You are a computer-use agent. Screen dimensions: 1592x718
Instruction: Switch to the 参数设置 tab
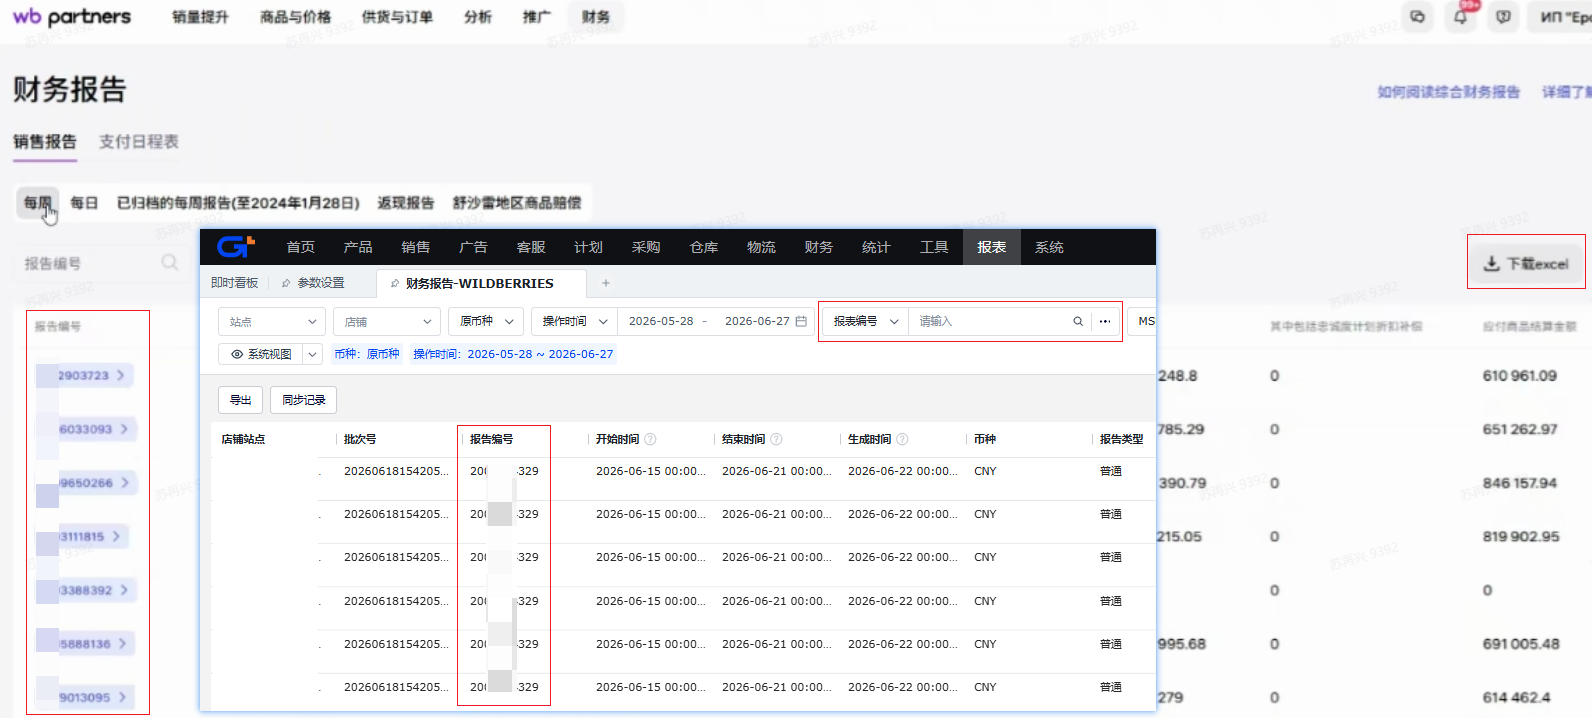pyautogui.click(x=321, y=283)
